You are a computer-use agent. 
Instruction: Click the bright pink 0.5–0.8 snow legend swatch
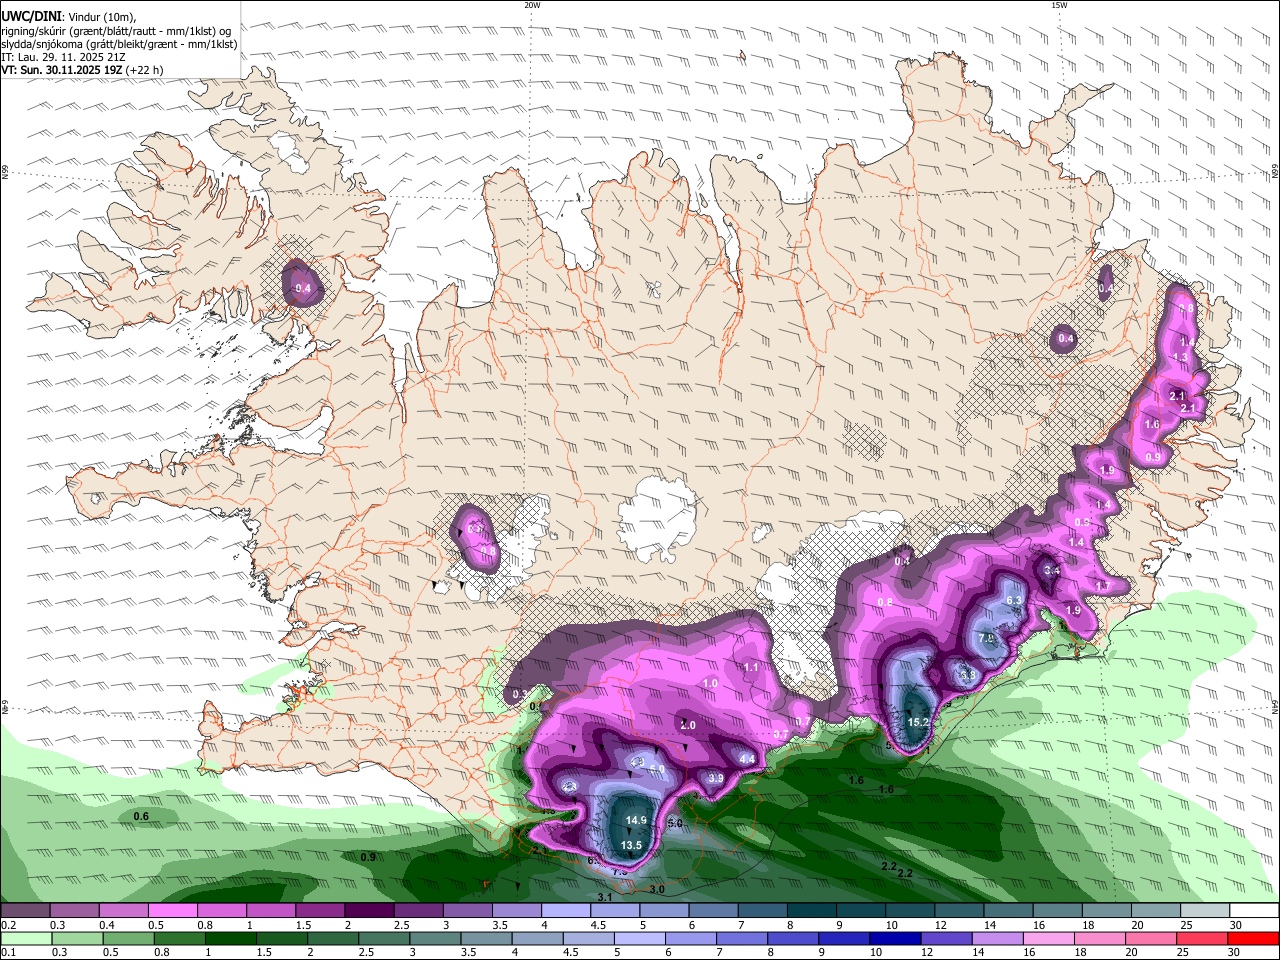click(x=172, y=911)
